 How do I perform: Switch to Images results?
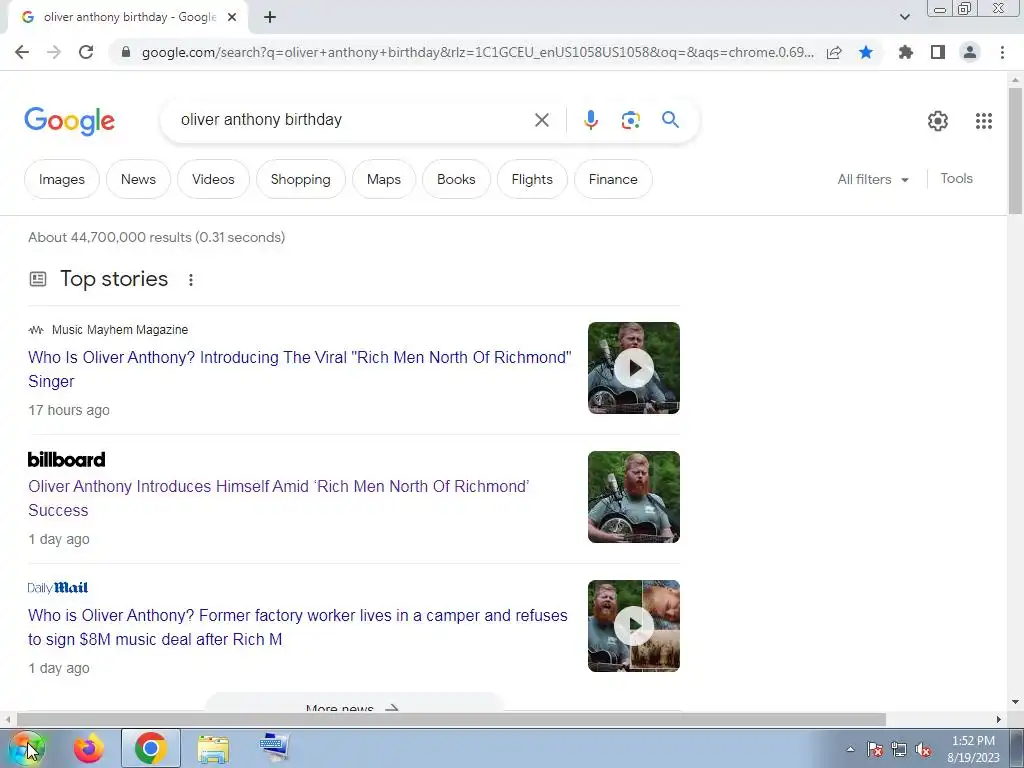(61, 179)
